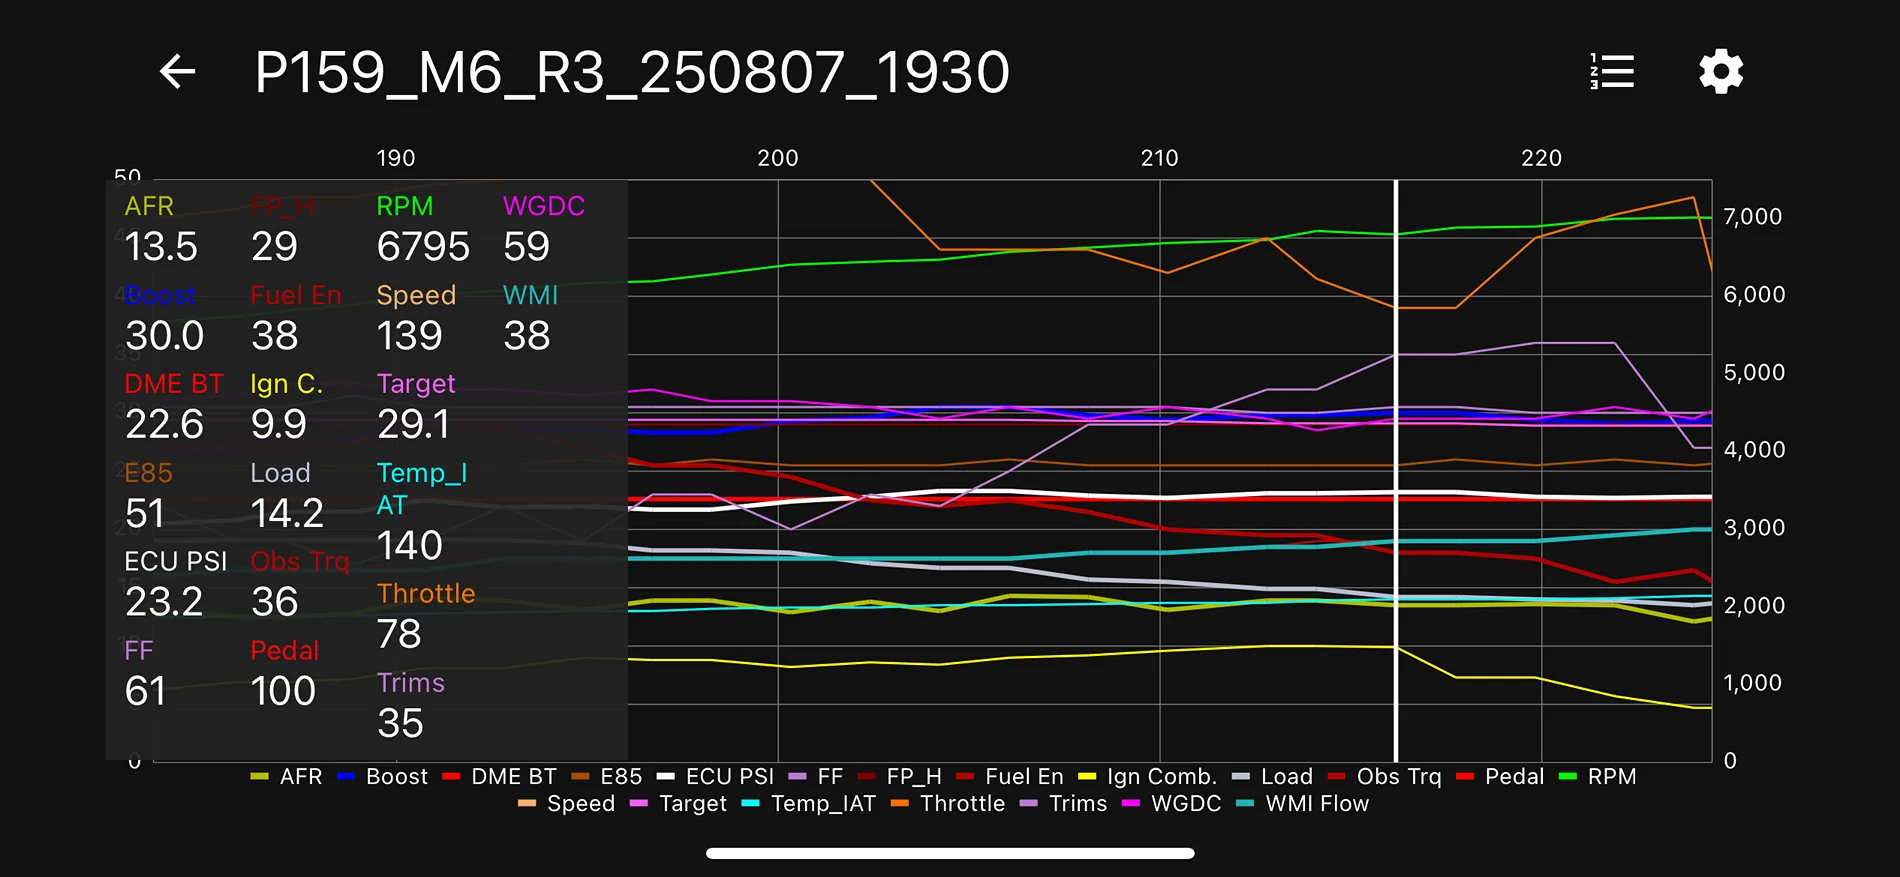Screen dimensions: 1900x877
Task: Toggle AFR series in the legend
Action: click(x=286, y=777)
